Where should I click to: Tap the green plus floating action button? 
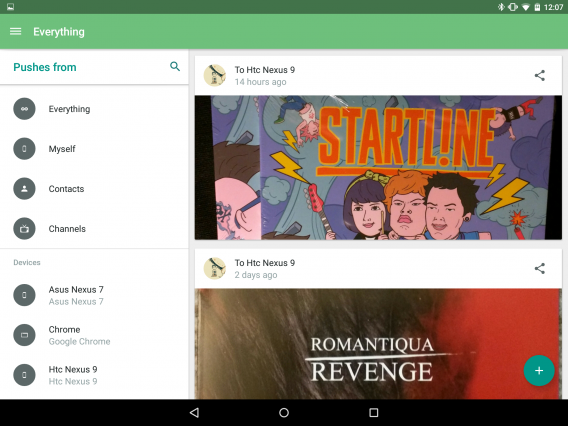point(539,371)
